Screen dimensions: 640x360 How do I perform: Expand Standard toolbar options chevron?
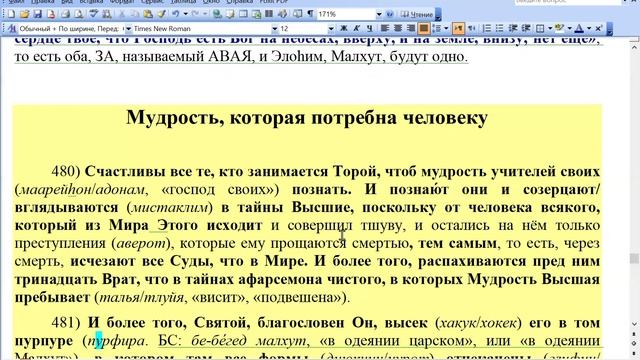point(438,15)
